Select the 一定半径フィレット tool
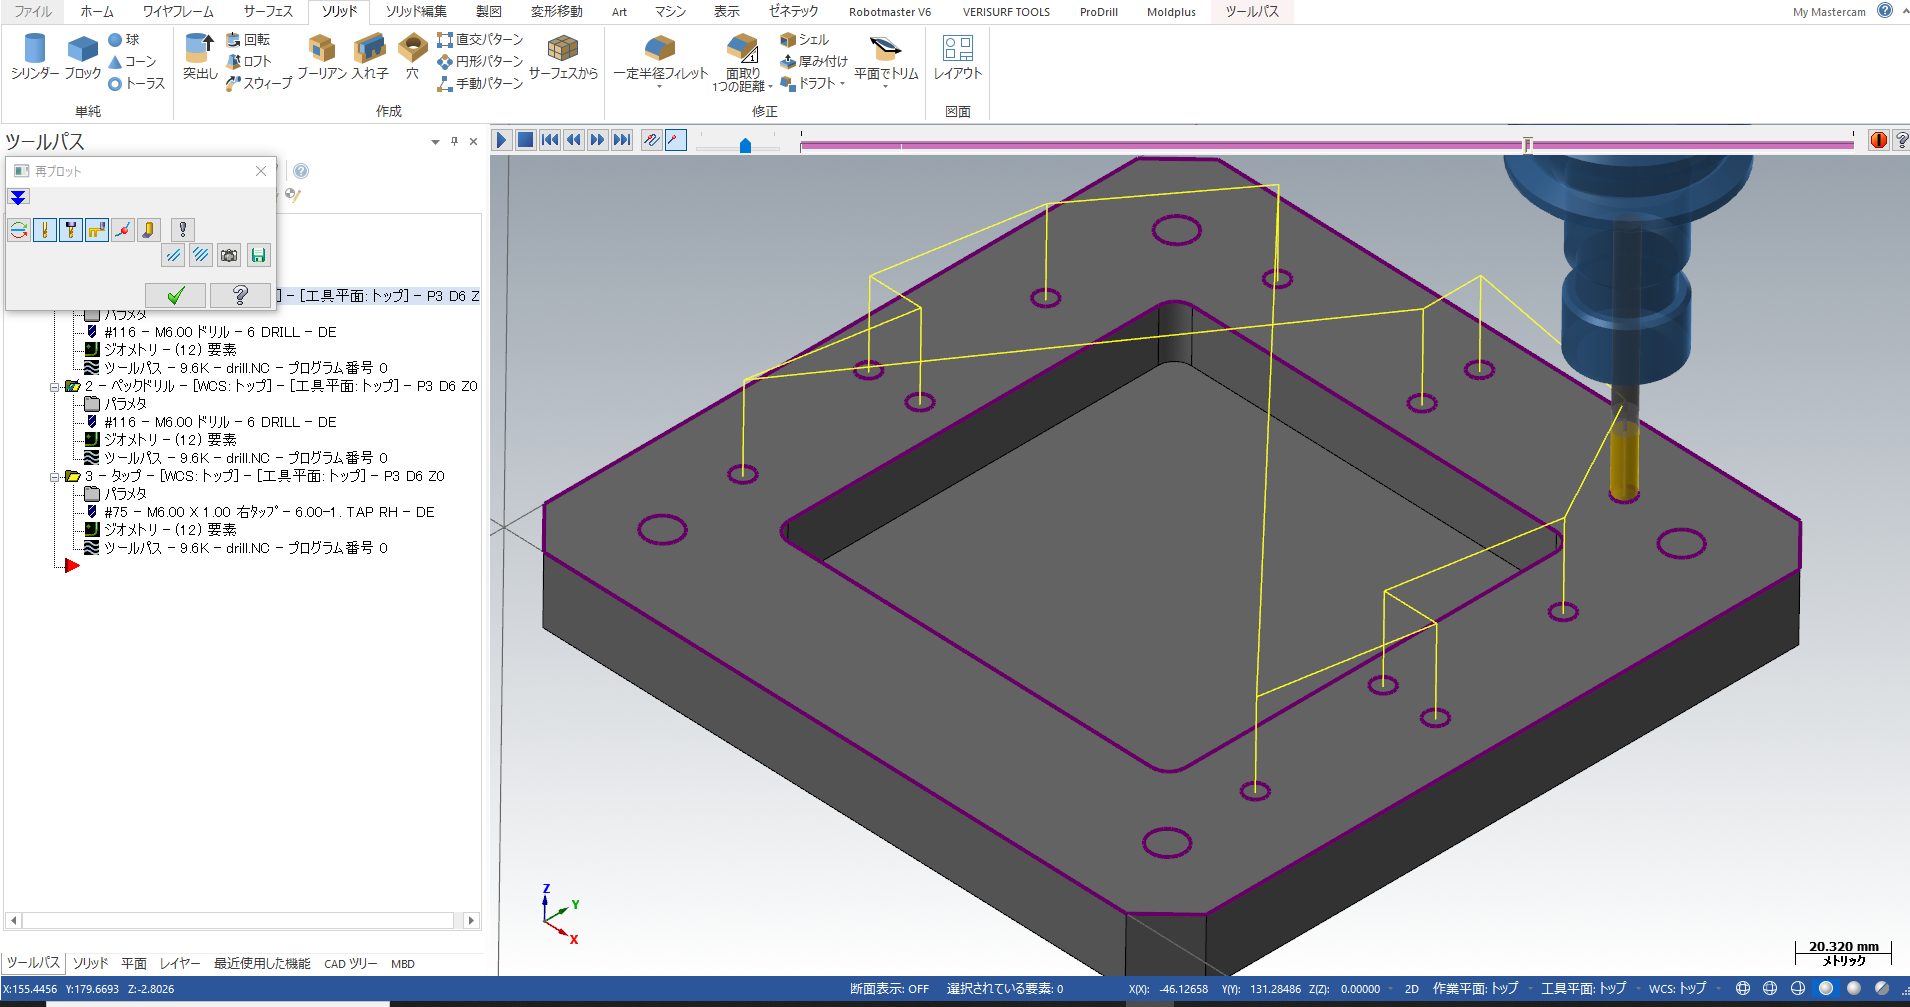Image resolution: width=1910 pixels, height=1007 pixels. click(660, 58)
